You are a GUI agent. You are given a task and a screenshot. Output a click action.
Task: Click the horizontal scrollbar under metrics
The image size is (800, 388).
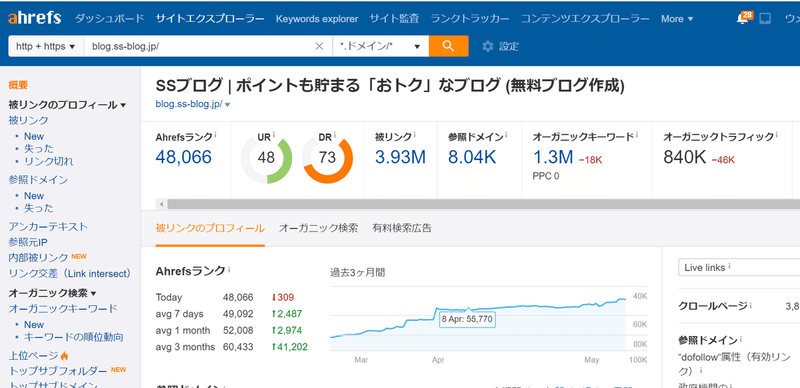(x=480, y=204)
